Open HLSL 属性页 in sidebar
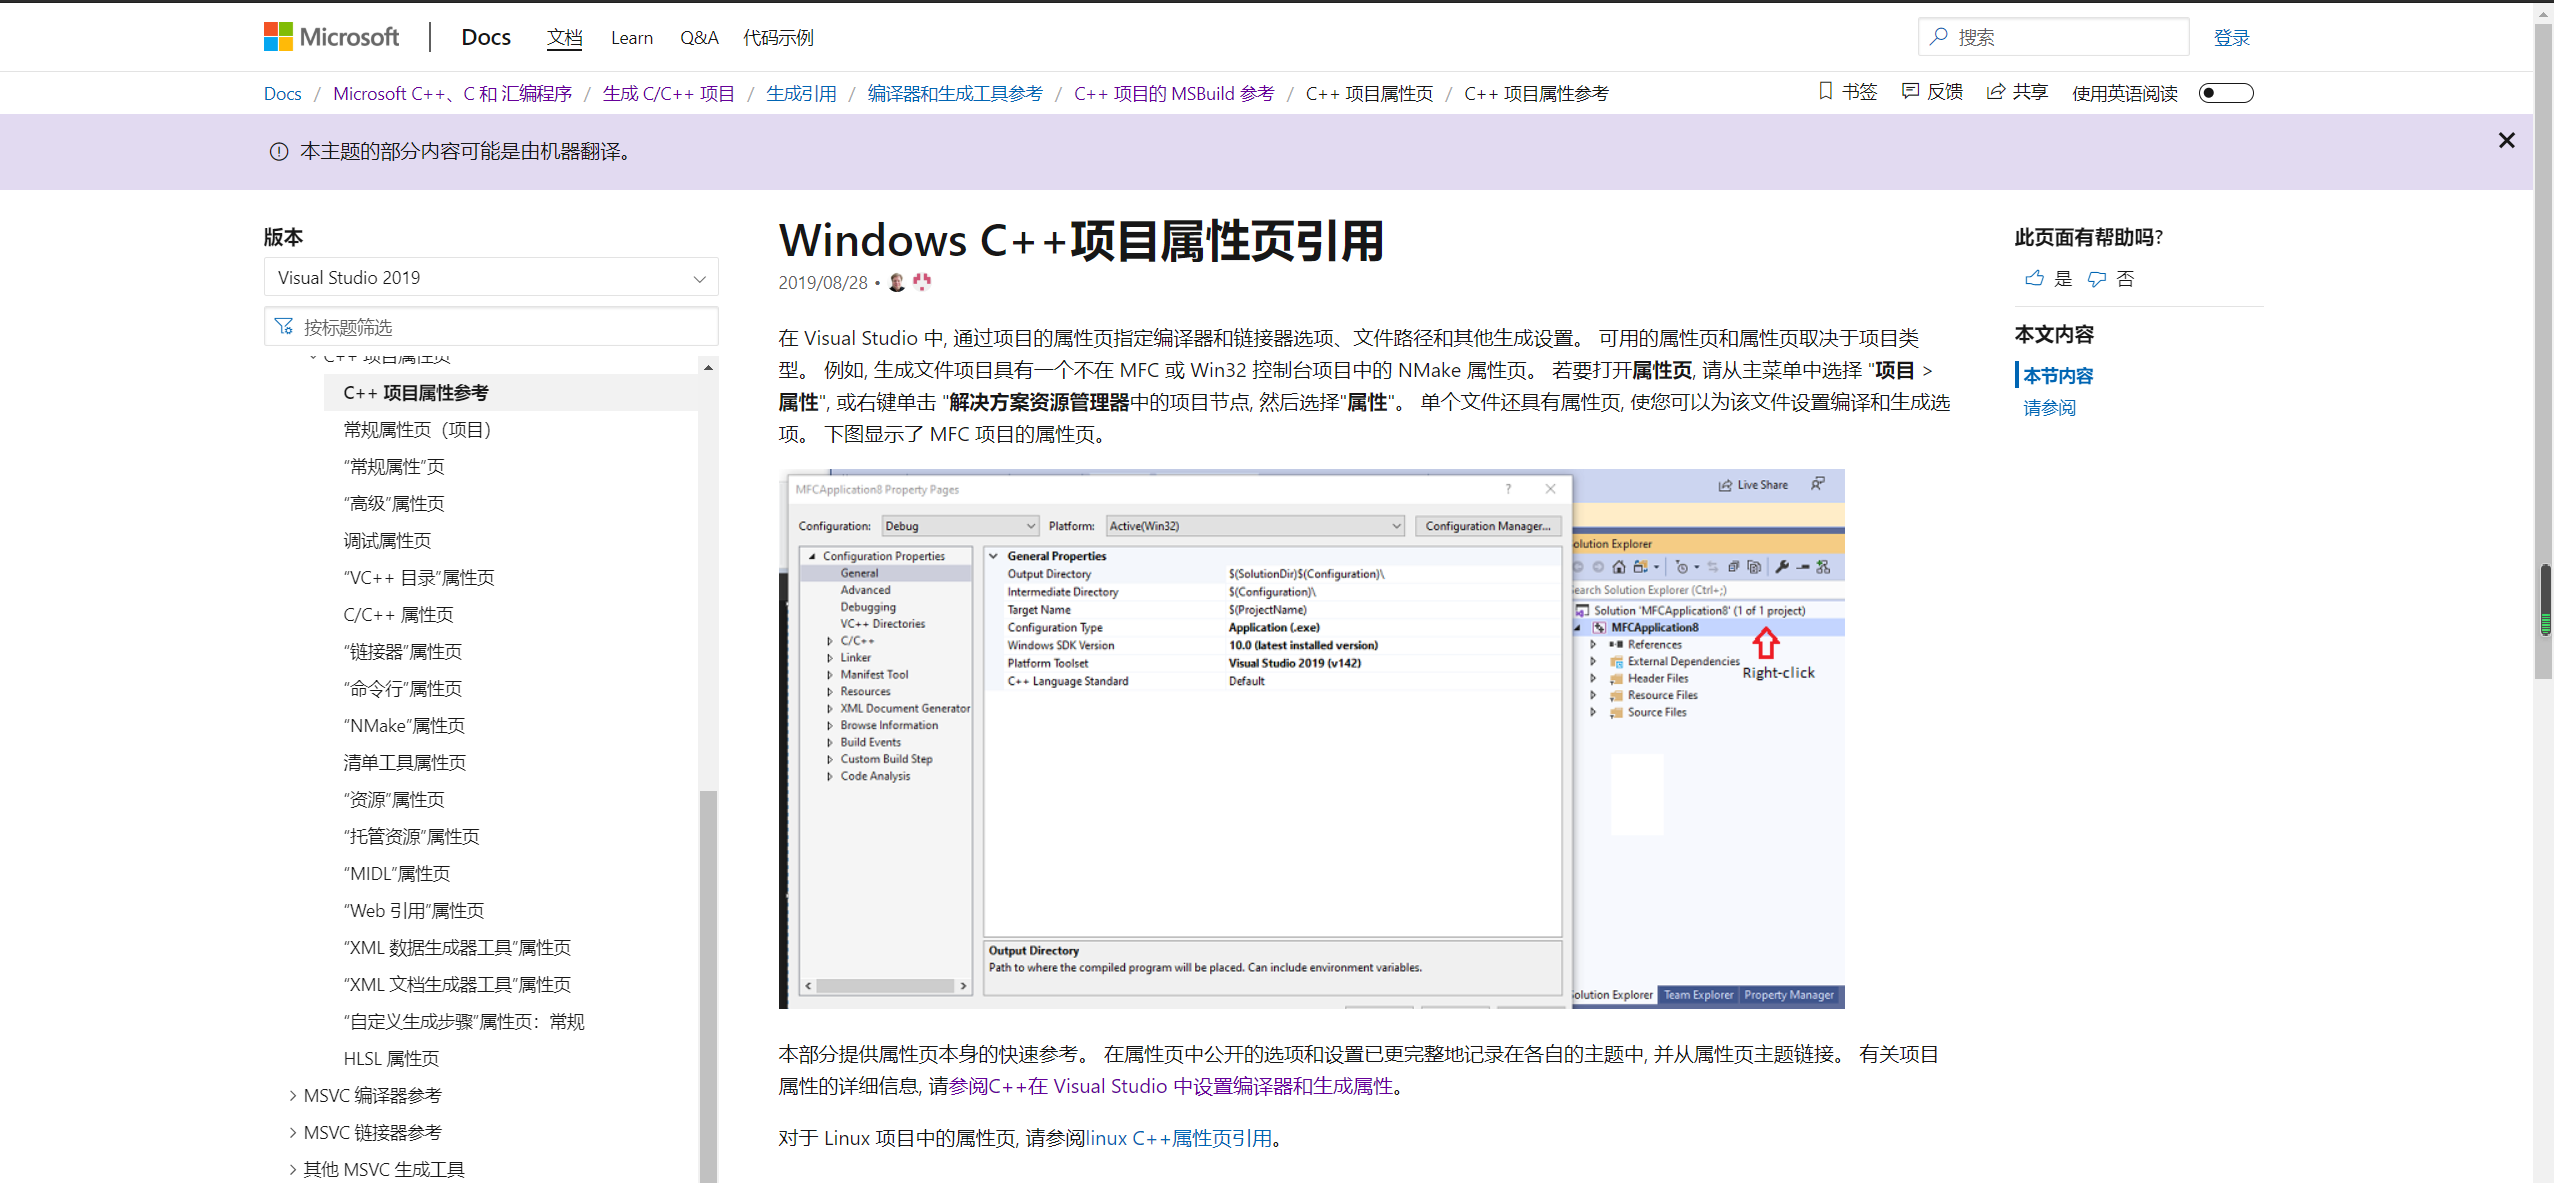2554x1183 pixels. [391, 1058]
